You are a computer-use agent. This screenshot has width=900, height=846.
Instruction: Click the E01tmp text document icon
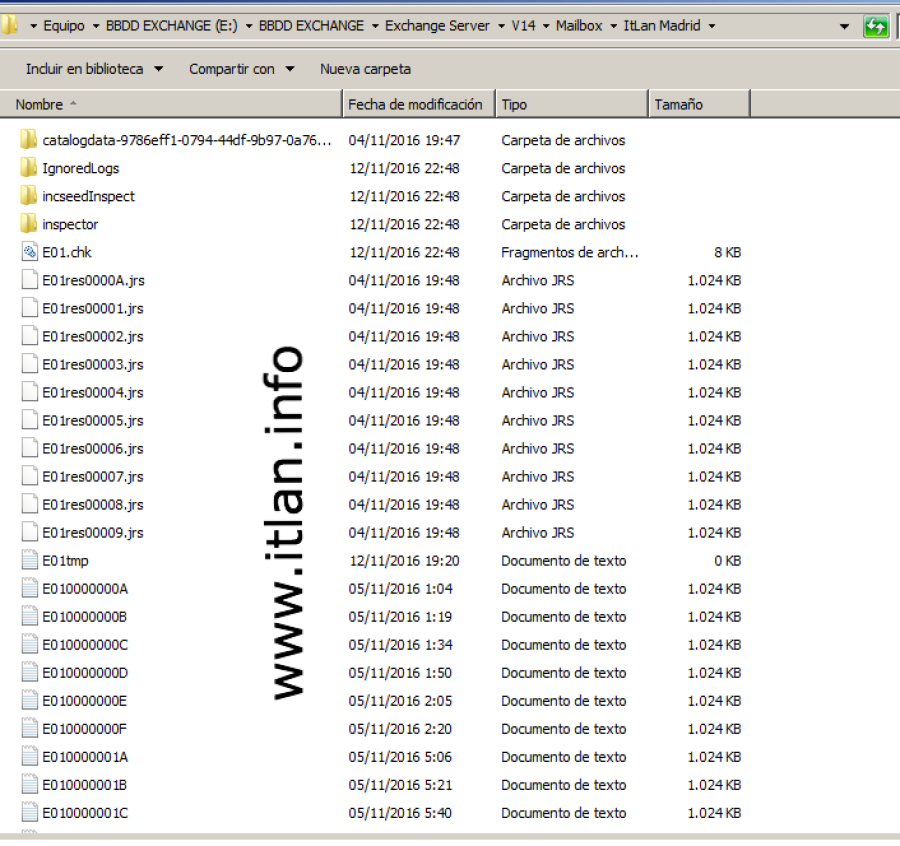pyautogui.click(x=29, y=560)
